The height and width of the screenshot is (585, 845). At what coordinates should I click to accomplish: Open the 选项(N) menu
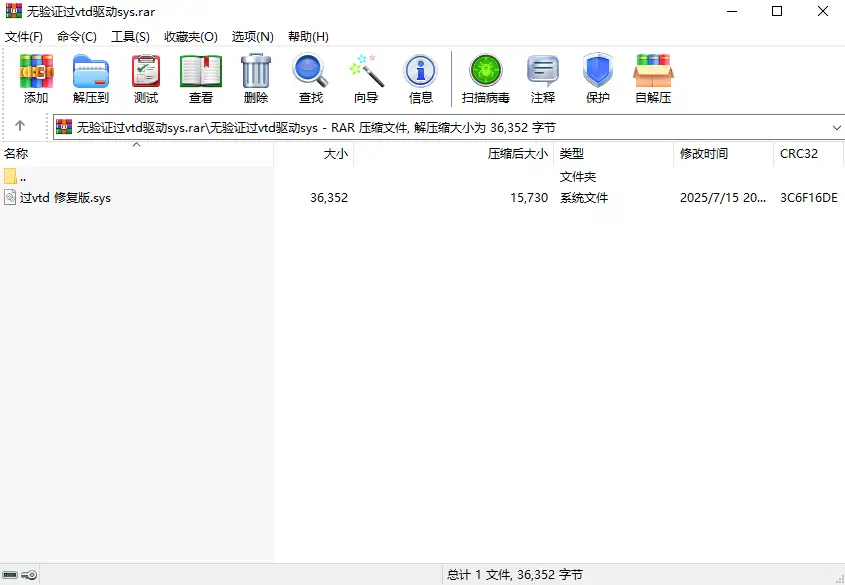pyautogui.click(x=252, y=36)
